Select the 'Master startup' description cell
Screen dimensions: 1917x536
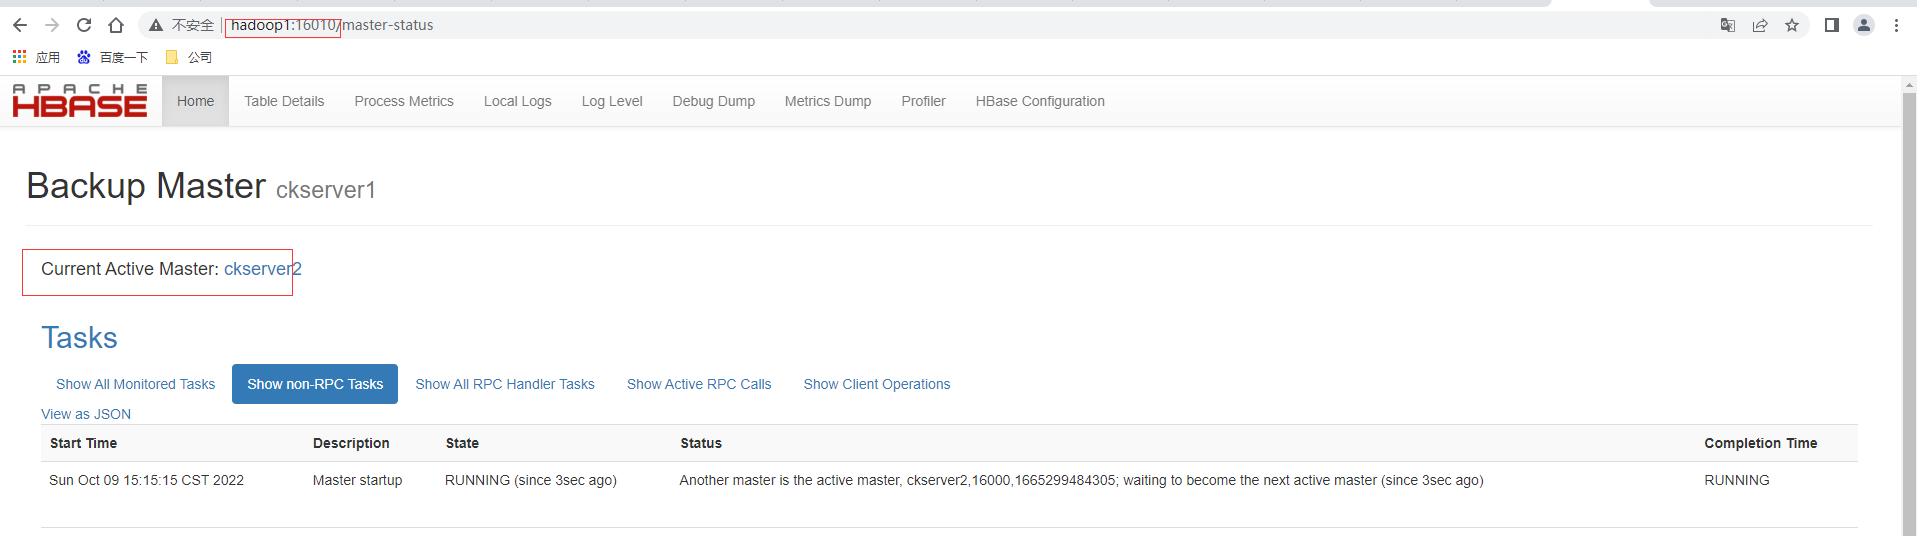357,480
